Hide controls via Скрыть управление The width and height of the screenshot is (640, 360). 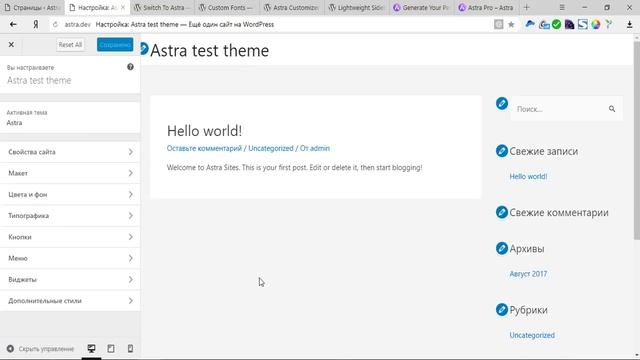[40, 349]
